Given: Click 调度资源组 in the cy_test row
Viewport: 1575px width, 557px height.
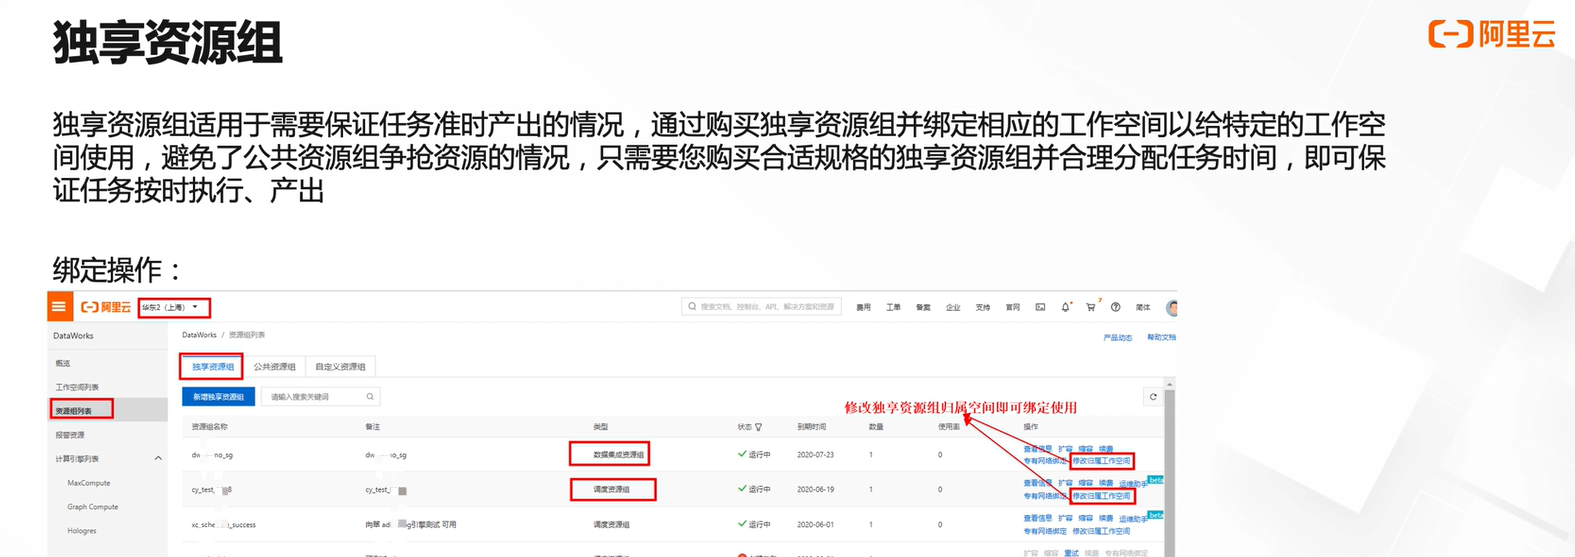Looking at the screenshot, I should [x=611, y=490].
